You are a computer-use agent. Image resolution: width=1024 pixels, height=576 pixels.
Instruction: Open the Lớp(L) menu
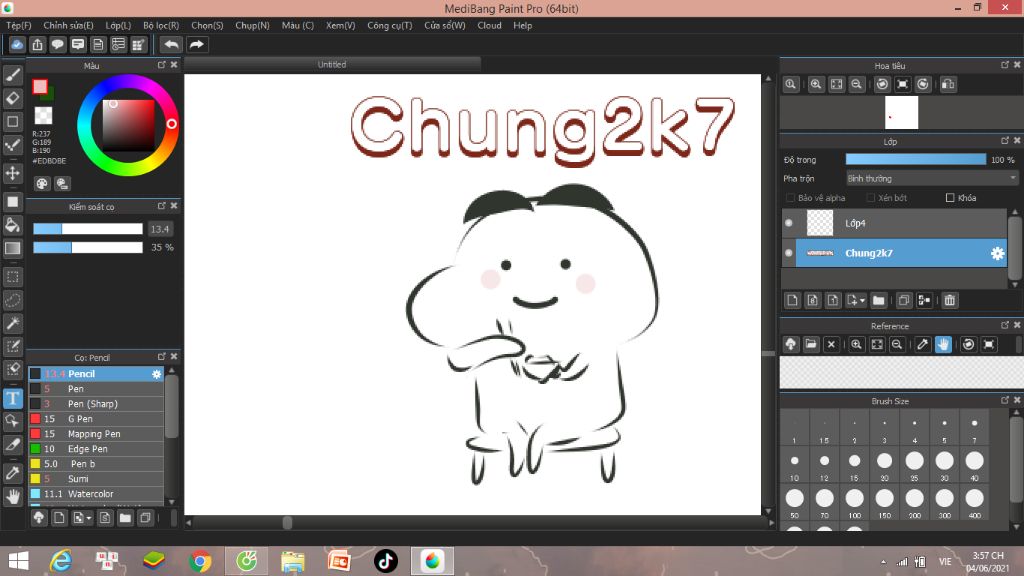(118, 25)
